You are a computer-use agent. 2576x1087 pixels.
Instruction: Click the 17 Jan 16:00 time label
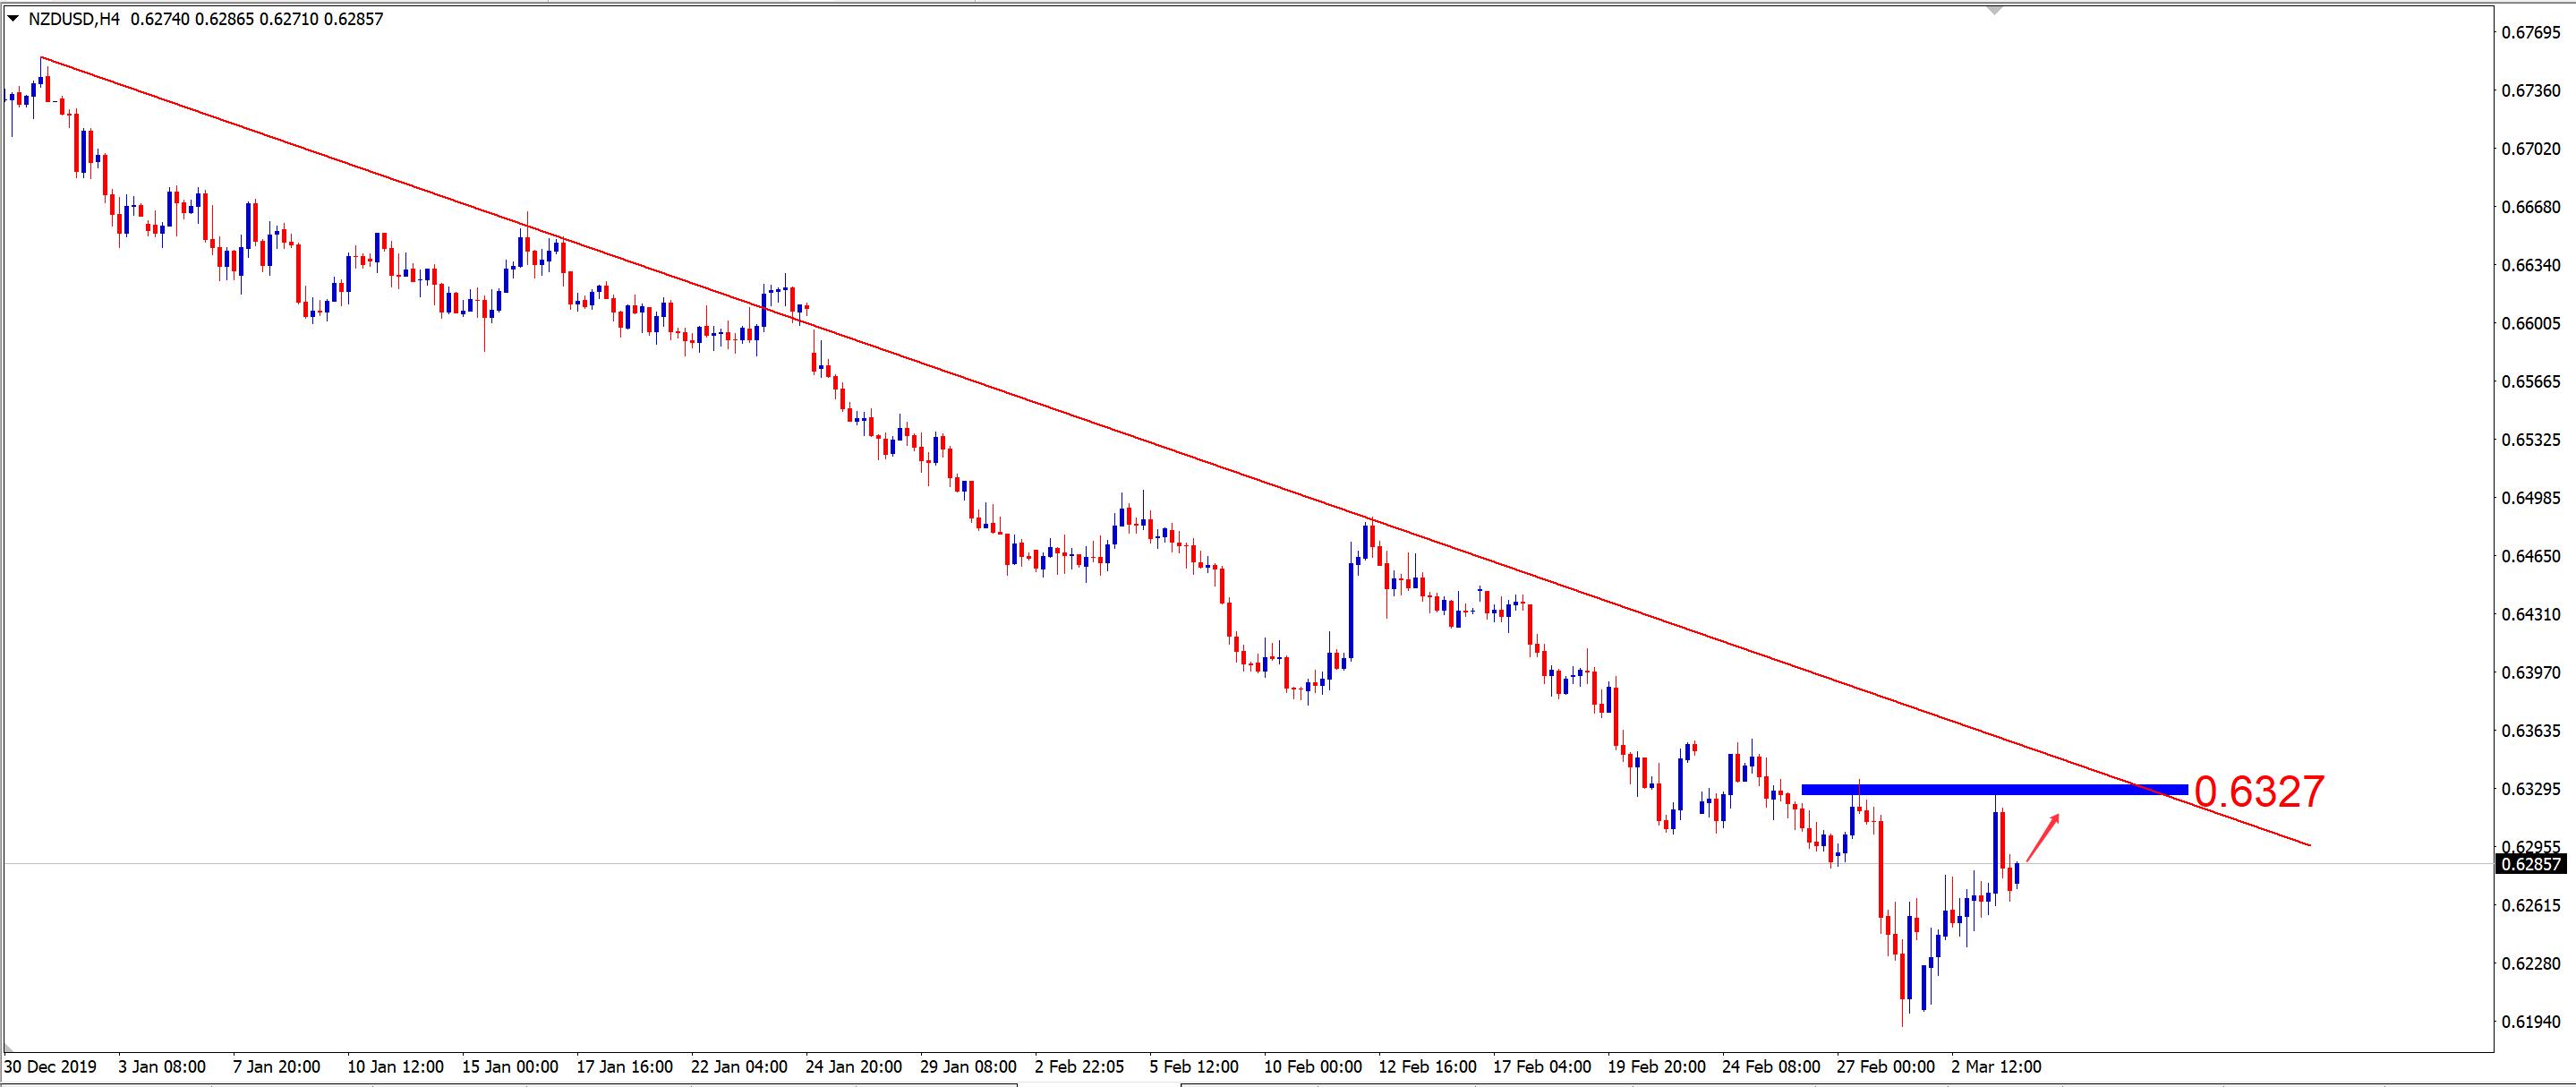626,1066
